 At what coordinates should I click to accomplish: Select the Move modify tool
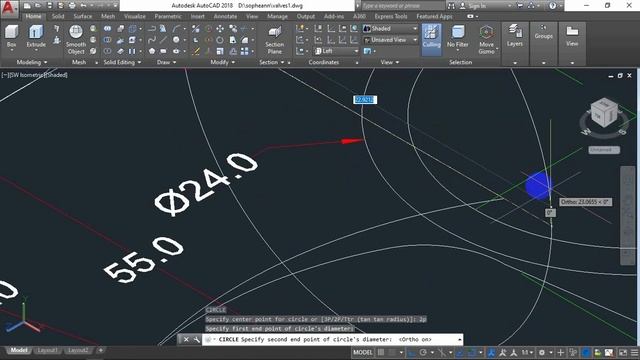click(x=220, y=29)
